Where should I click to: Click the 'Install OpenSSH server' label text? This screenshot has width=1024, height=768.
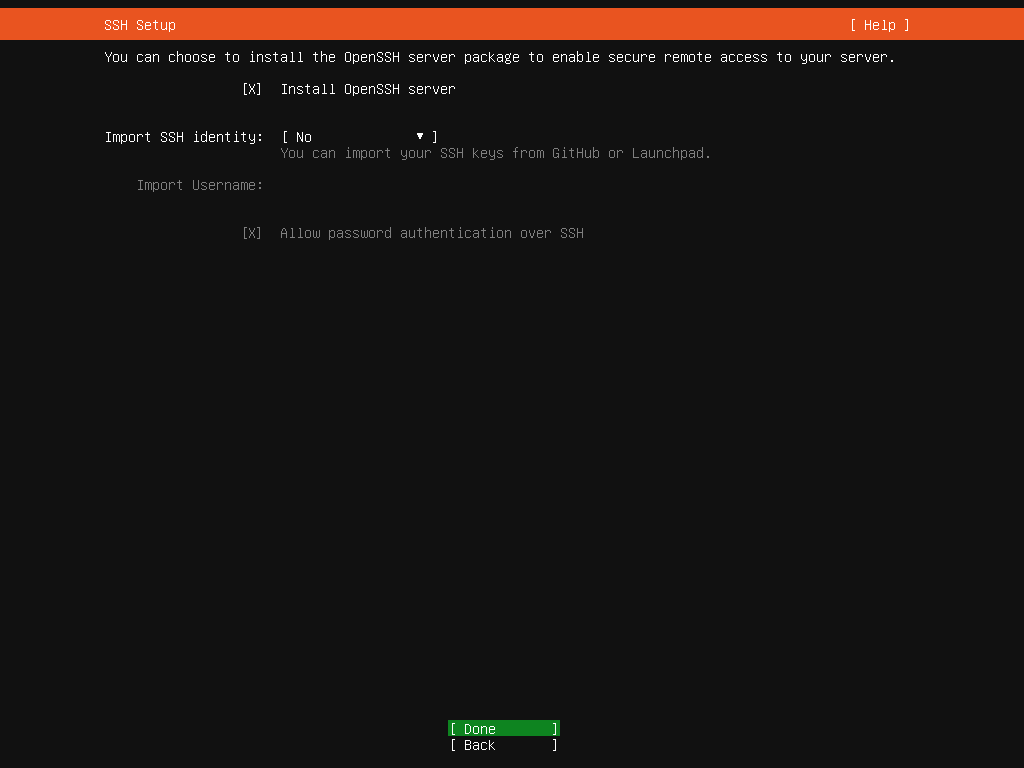point(367,89)
